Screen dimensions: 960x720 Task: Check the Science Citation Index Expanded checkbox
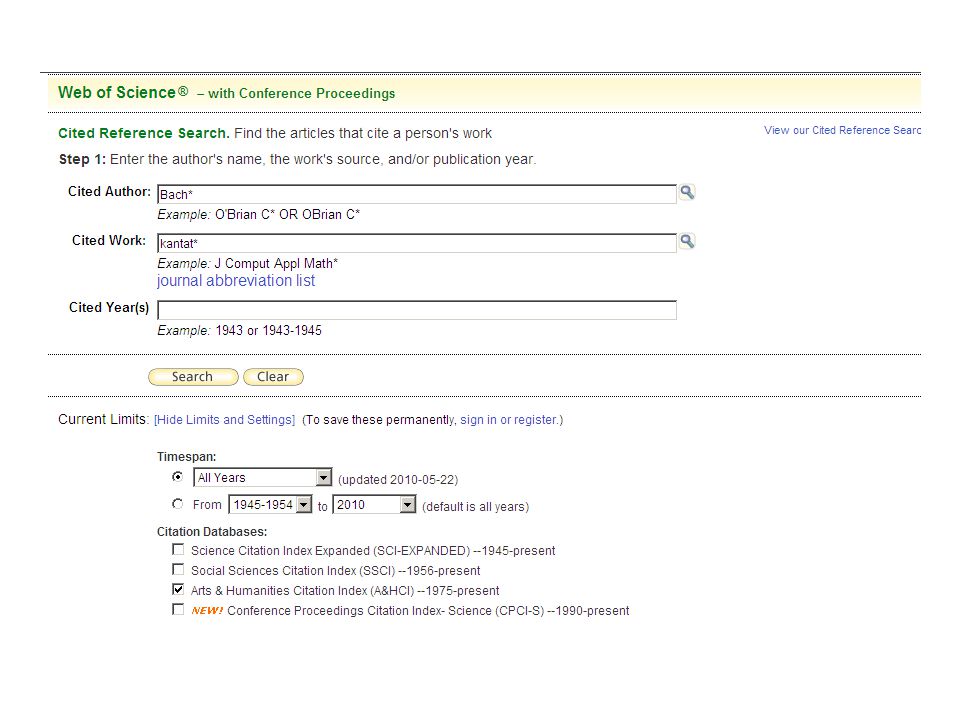point(178,549)
